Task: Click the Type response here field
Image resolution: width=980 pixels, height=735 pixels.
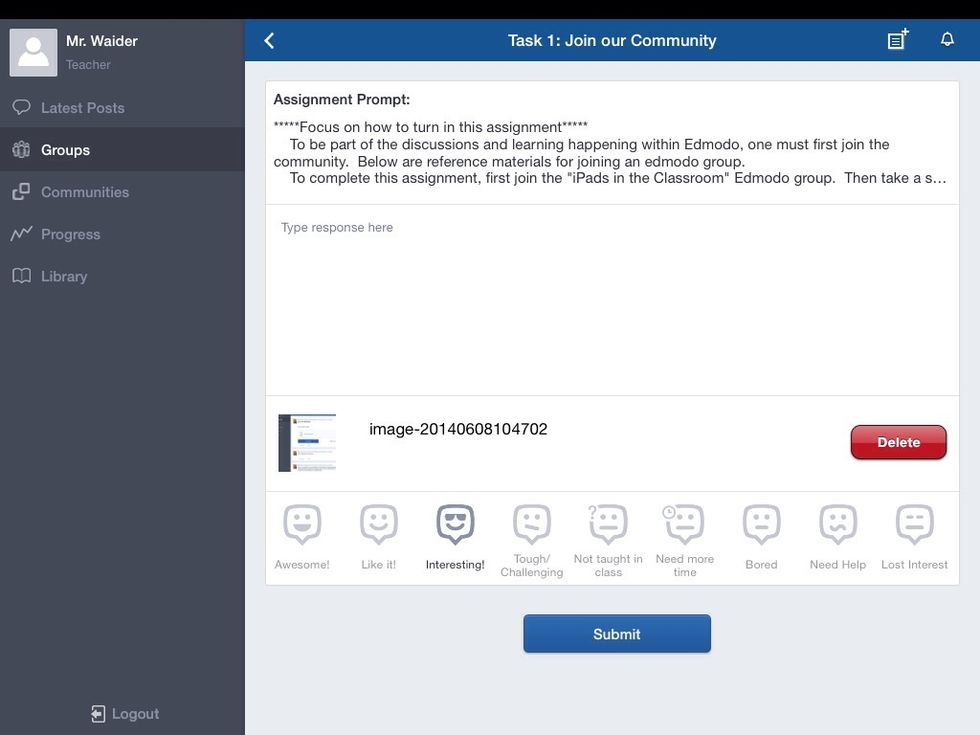Action: pyautogui.click(x=612, y=300)
